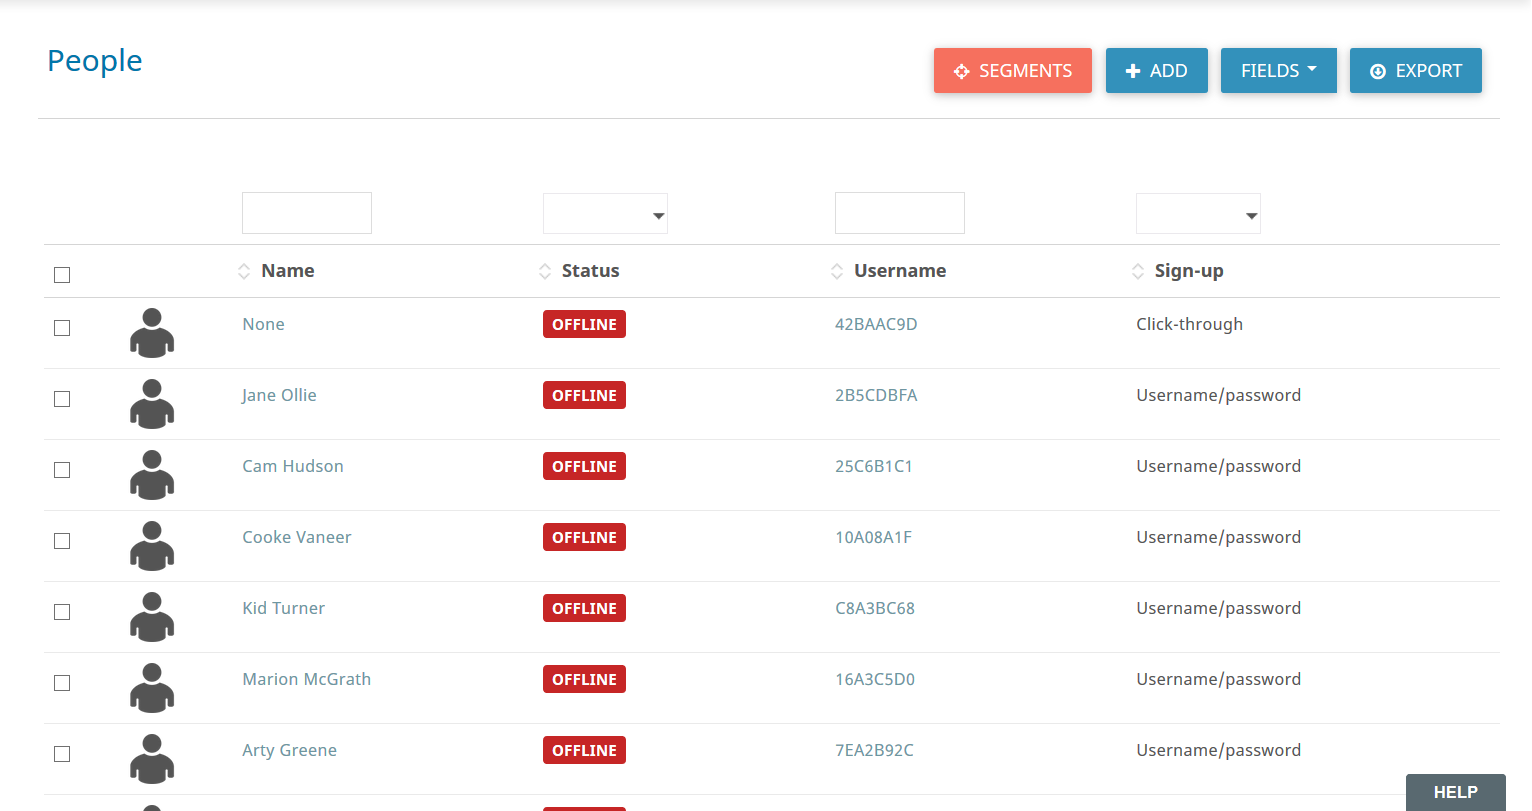Check the box for the None row
Screen dimensions: 1532x811
(x=62, y=328)
